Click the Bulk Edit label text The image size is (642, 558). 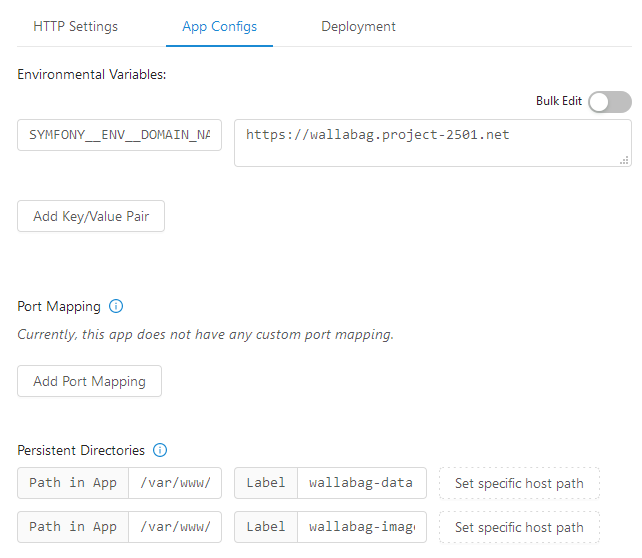(559, 102)
